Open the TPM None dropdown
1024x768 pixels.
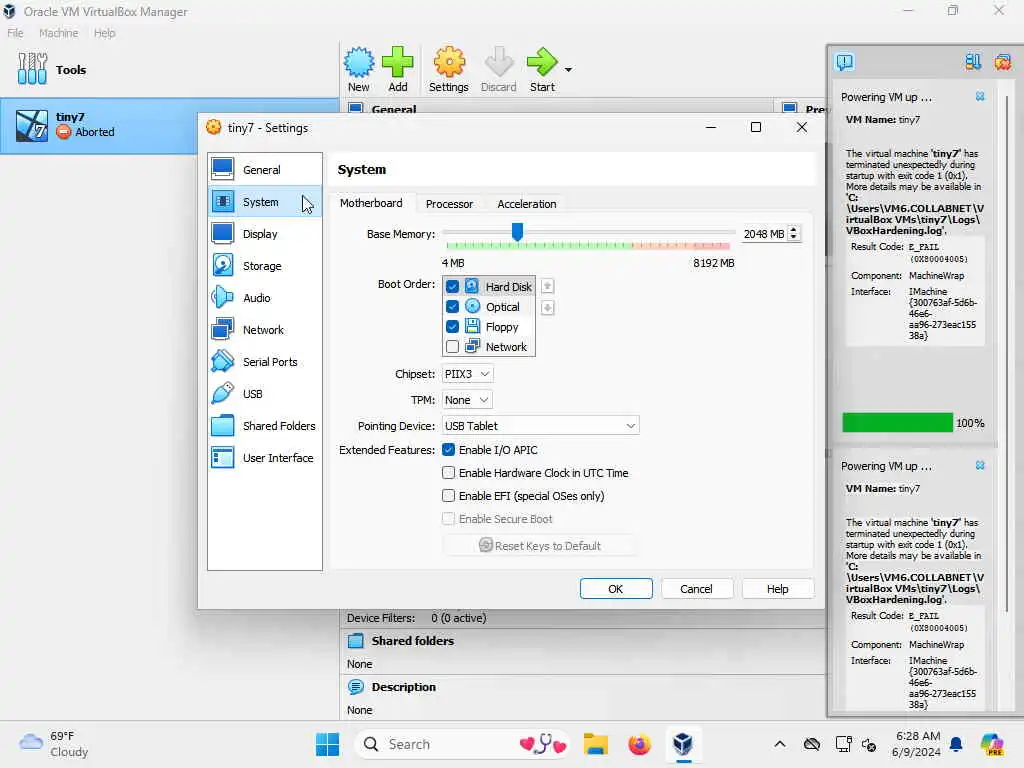pyautogui.click(x=467, y=400)
